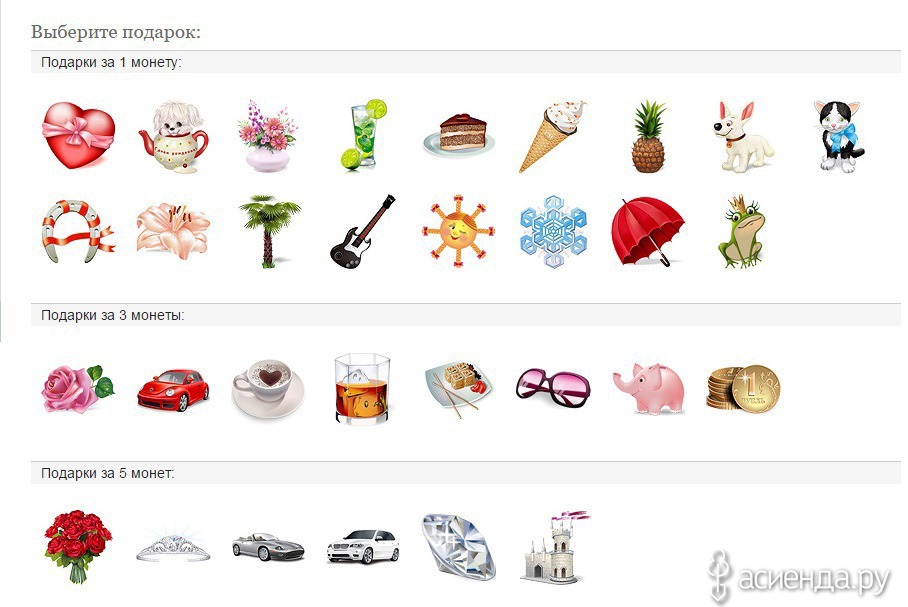Select the red umbrella gift
This screenshot has height=607, width=908.
[648, 231]
